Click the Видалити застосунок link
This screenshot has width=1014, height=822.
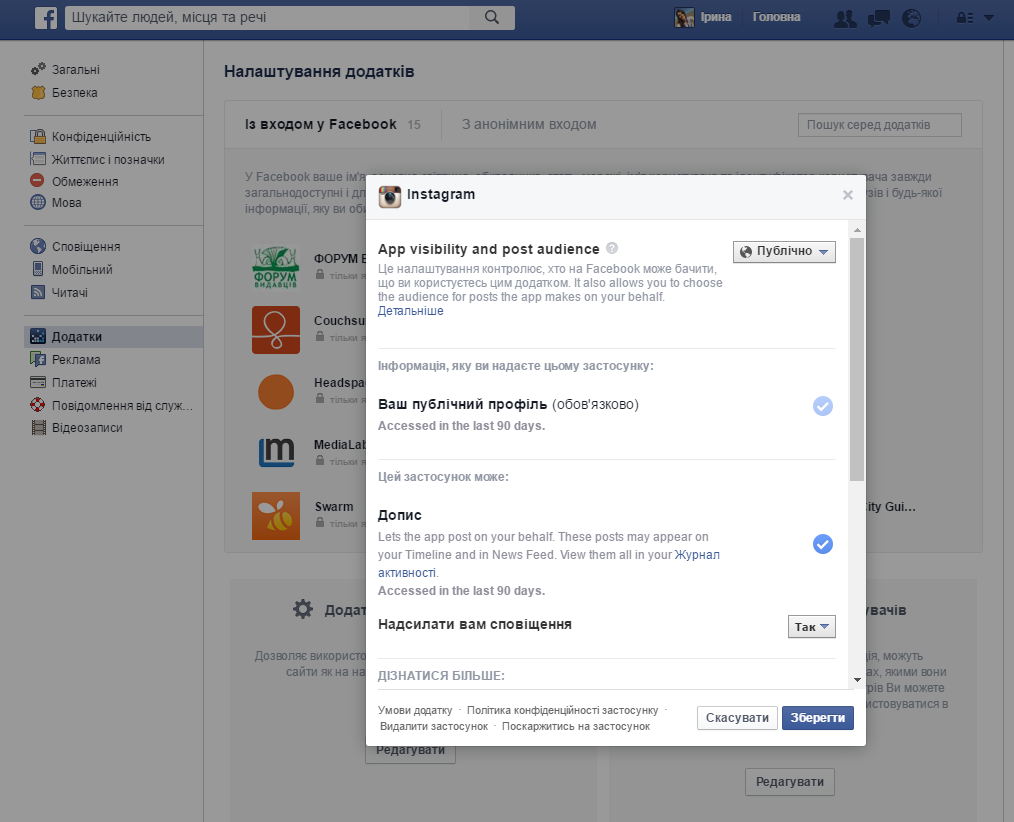pos(434,726)
